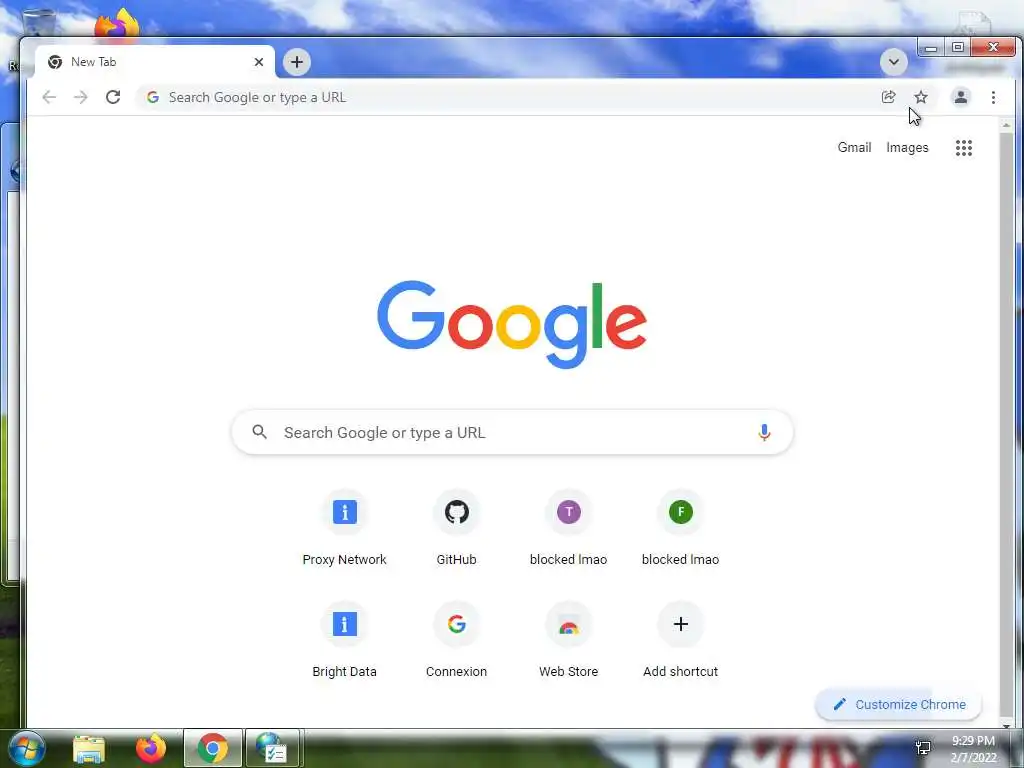Click the Add shortcut plus tile

[x=680, y=640]
